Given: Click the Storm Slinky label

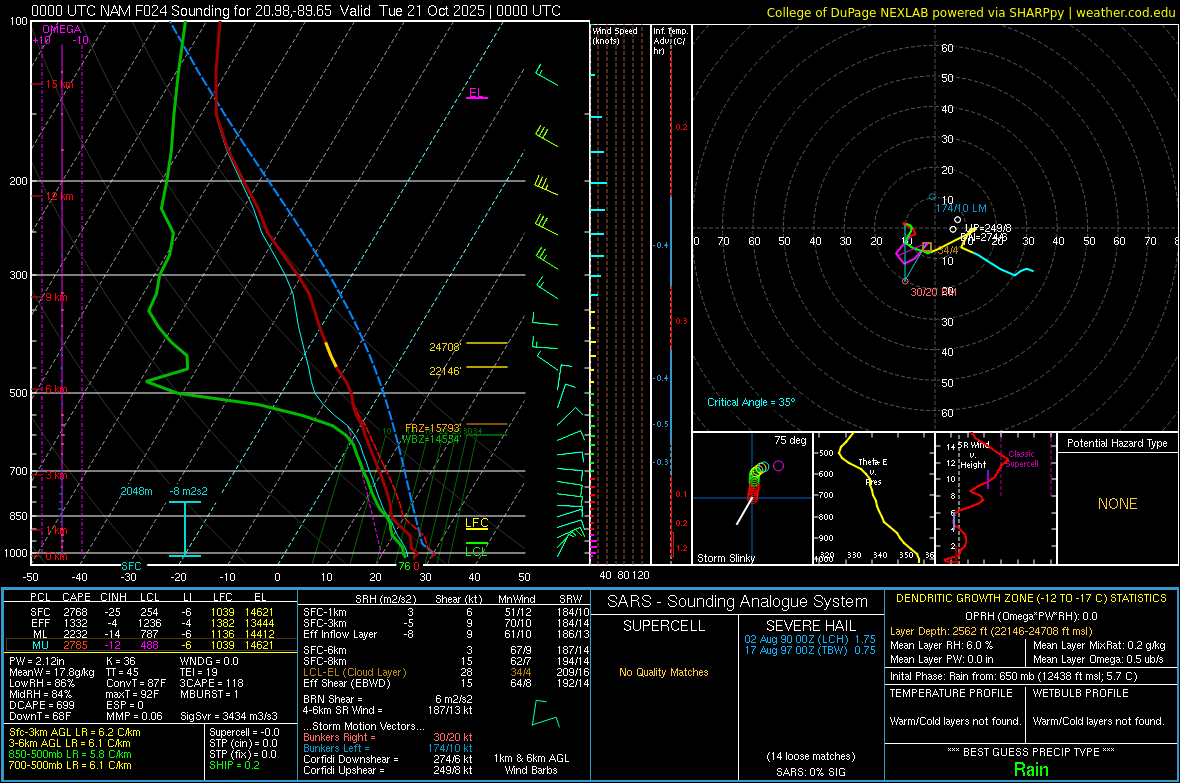Looking at the screenshot, I should tap(726, 558).
